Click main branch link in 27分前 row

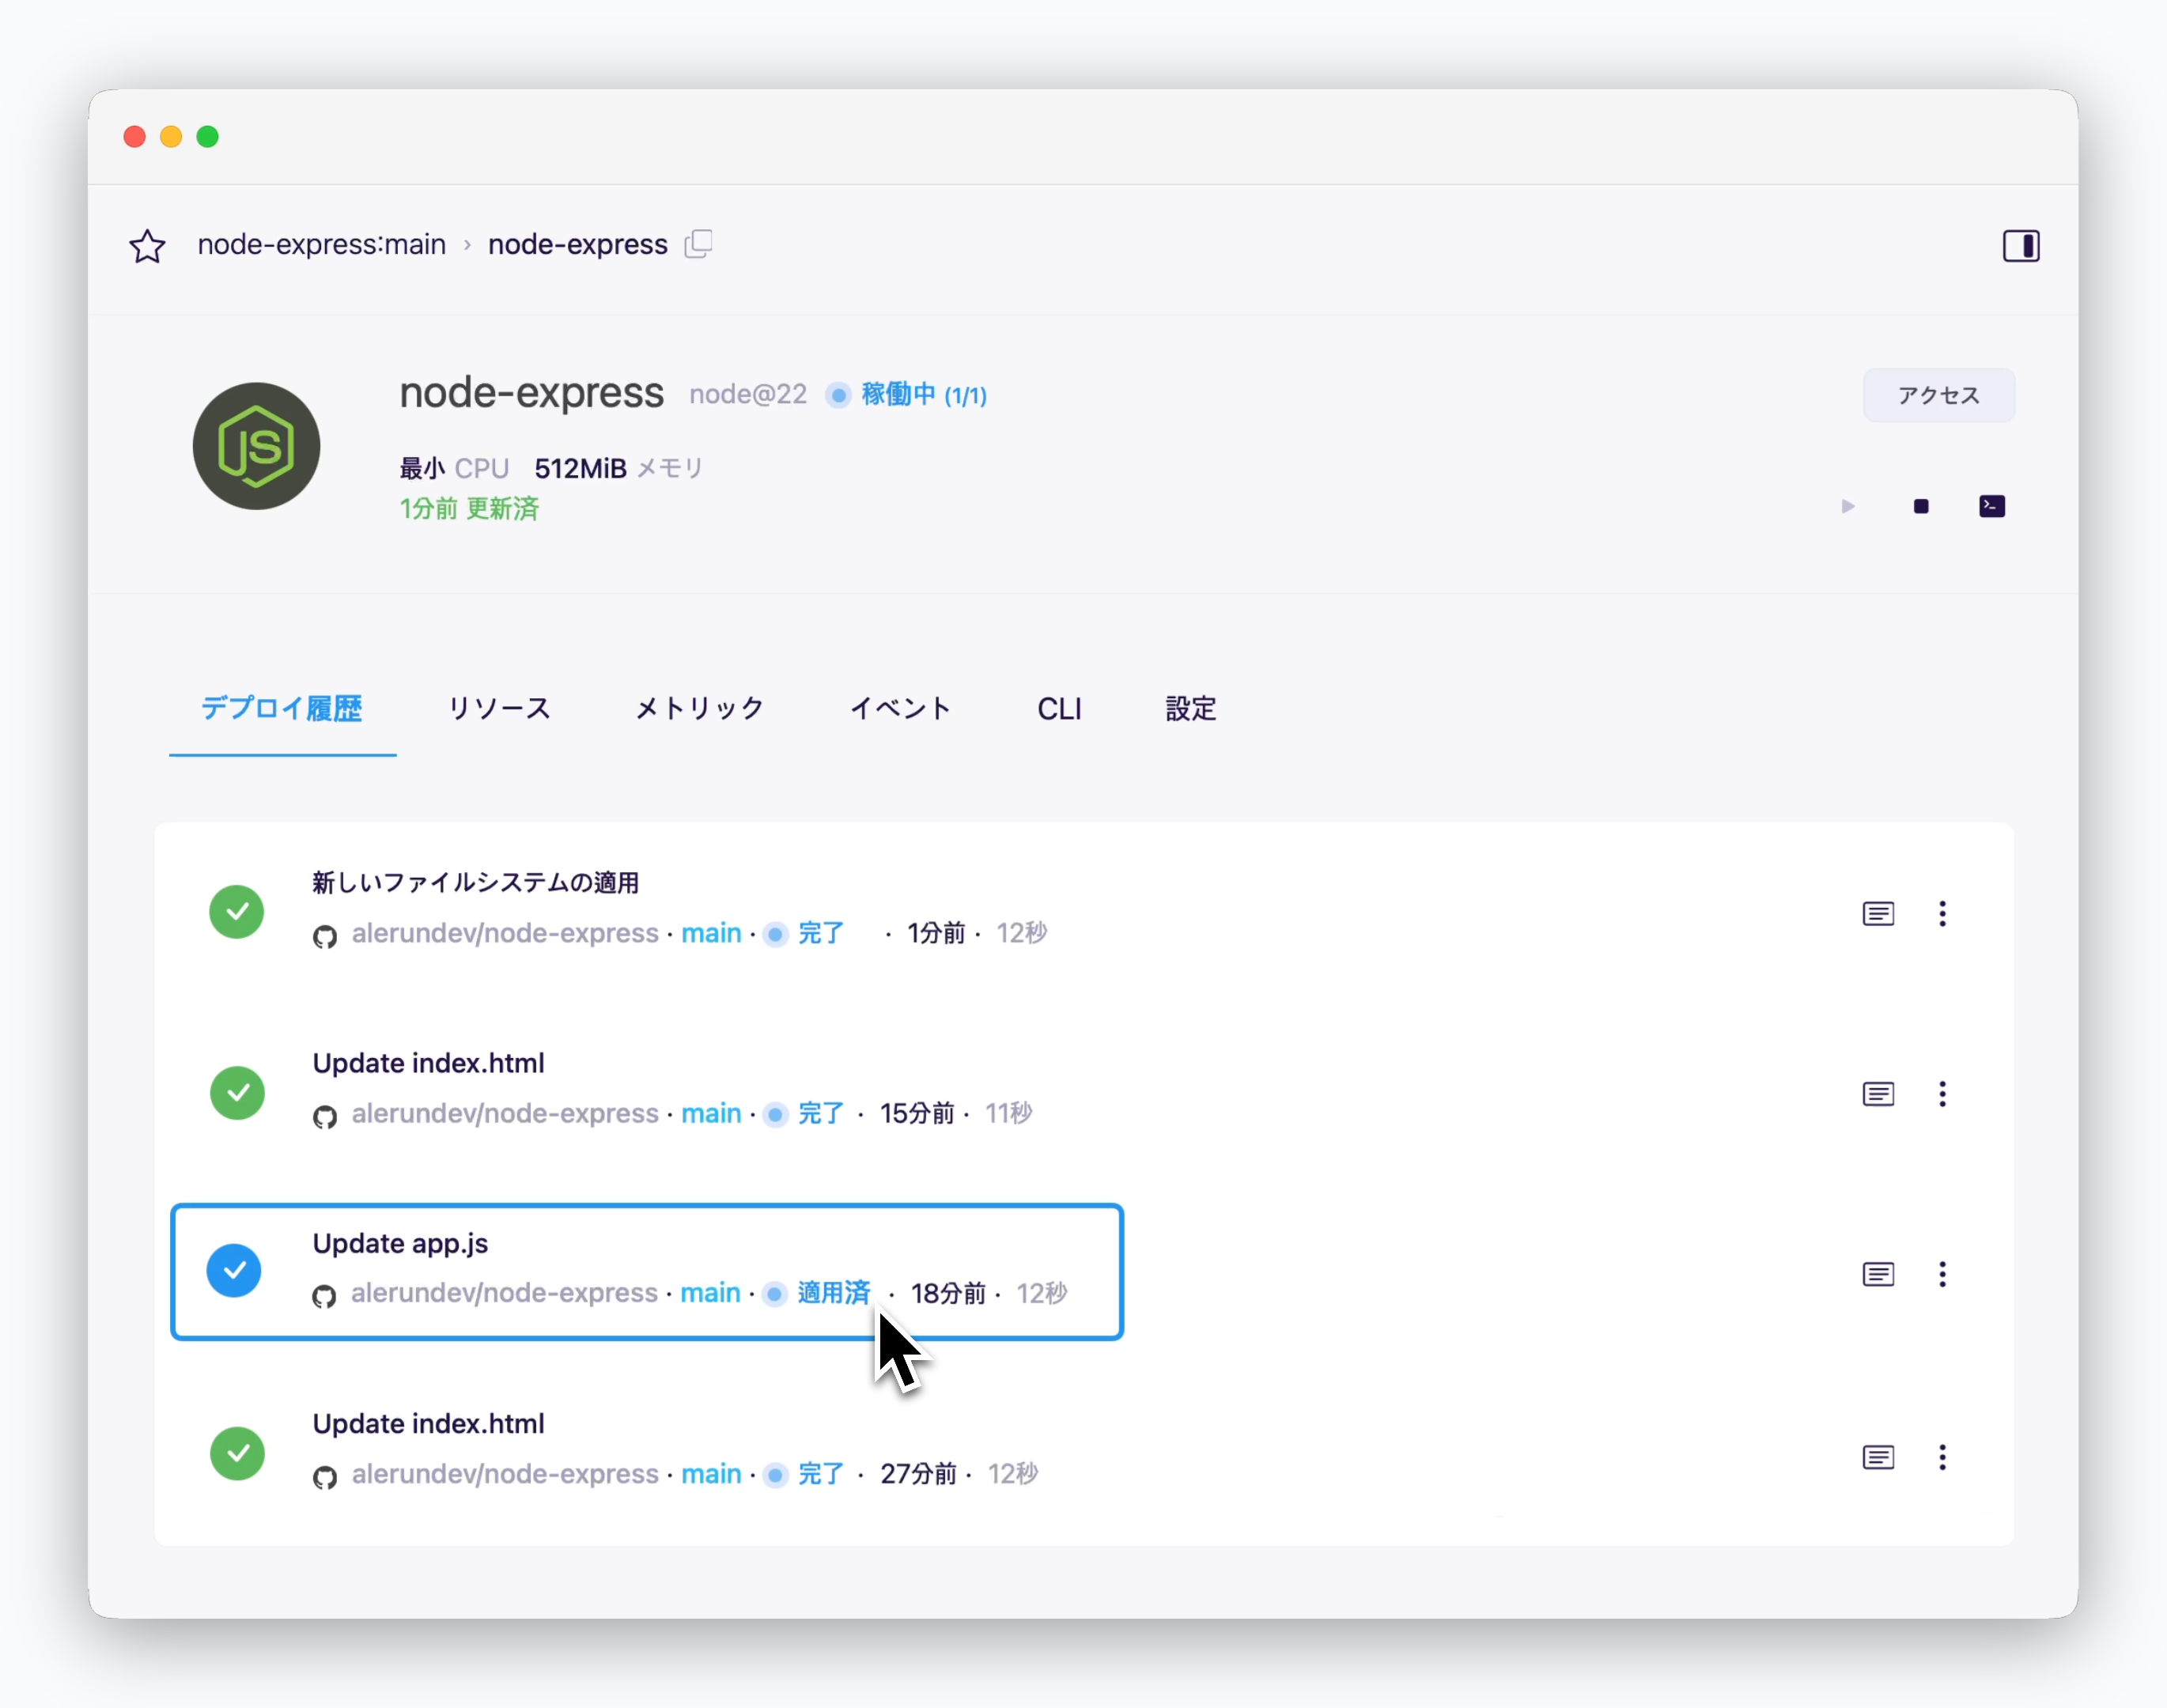[711, 1474]
